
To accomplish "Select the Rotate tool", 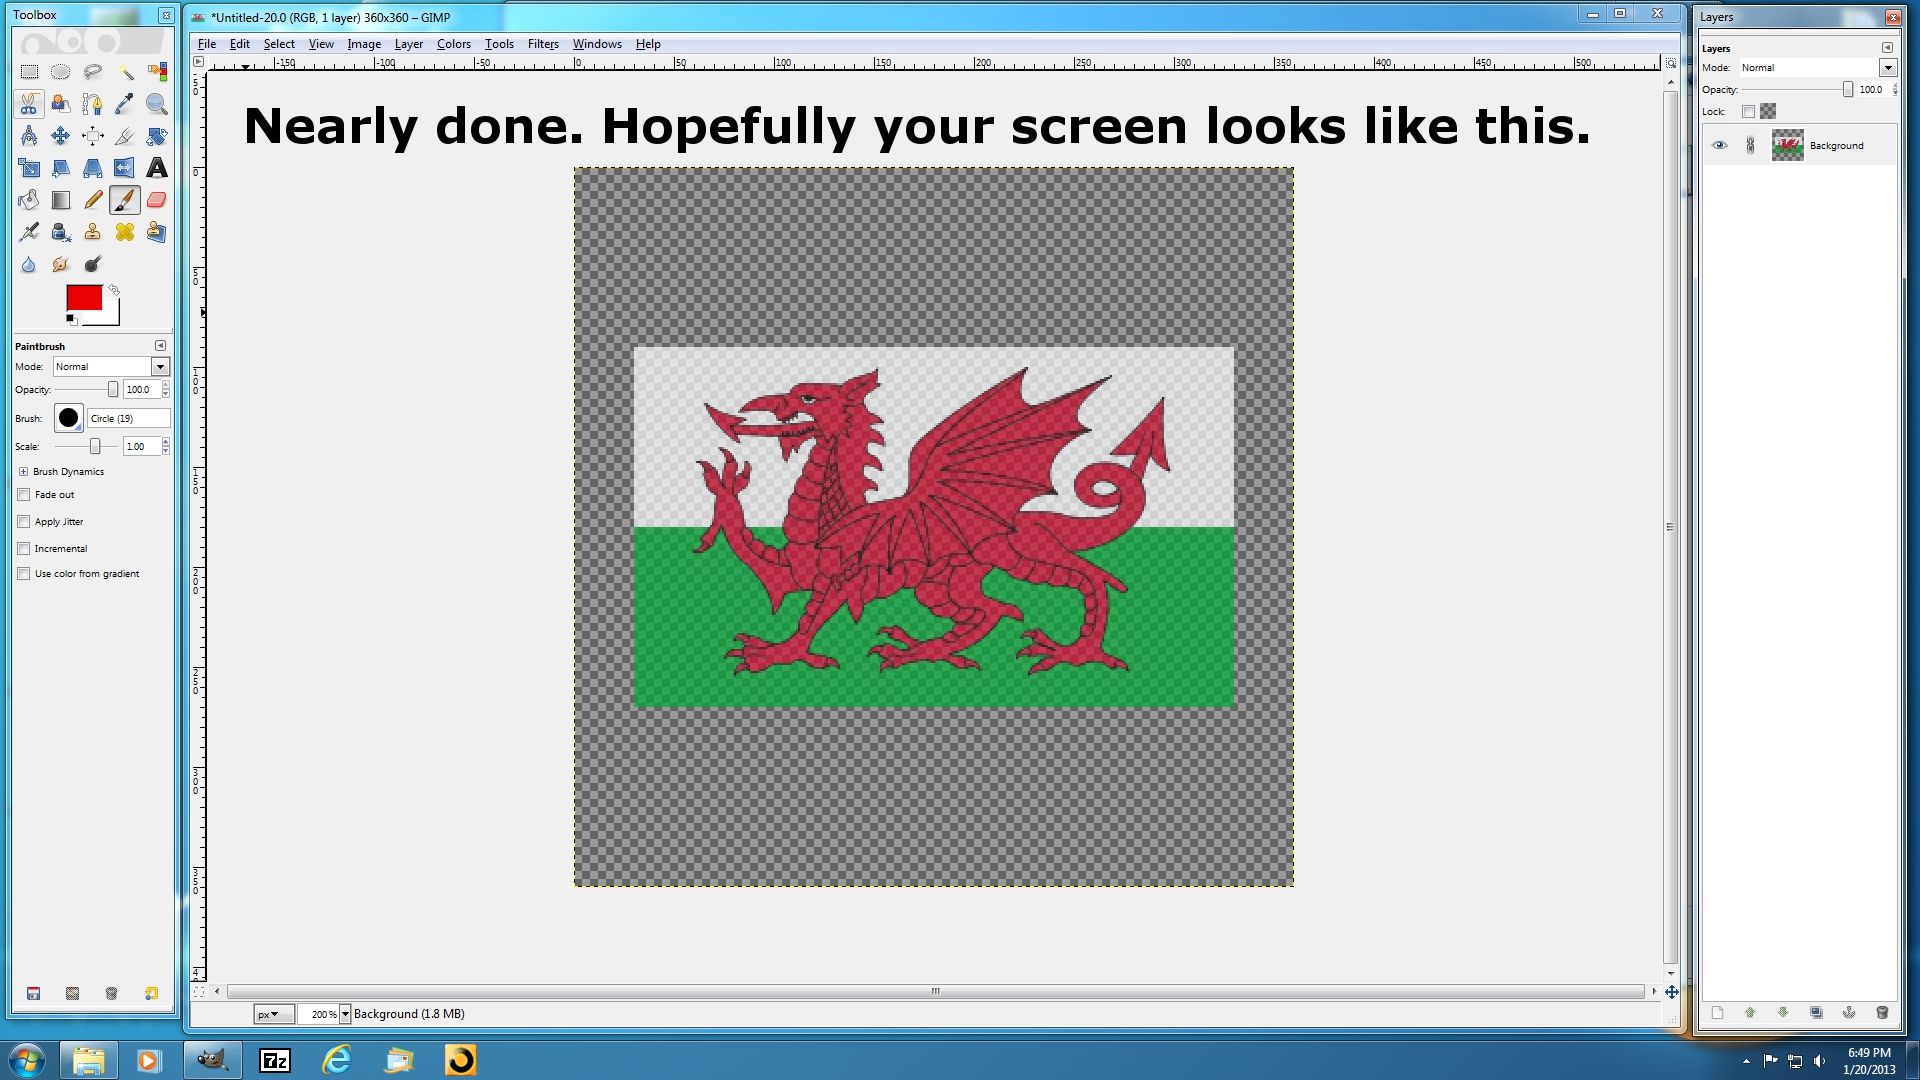I will 157,136.
